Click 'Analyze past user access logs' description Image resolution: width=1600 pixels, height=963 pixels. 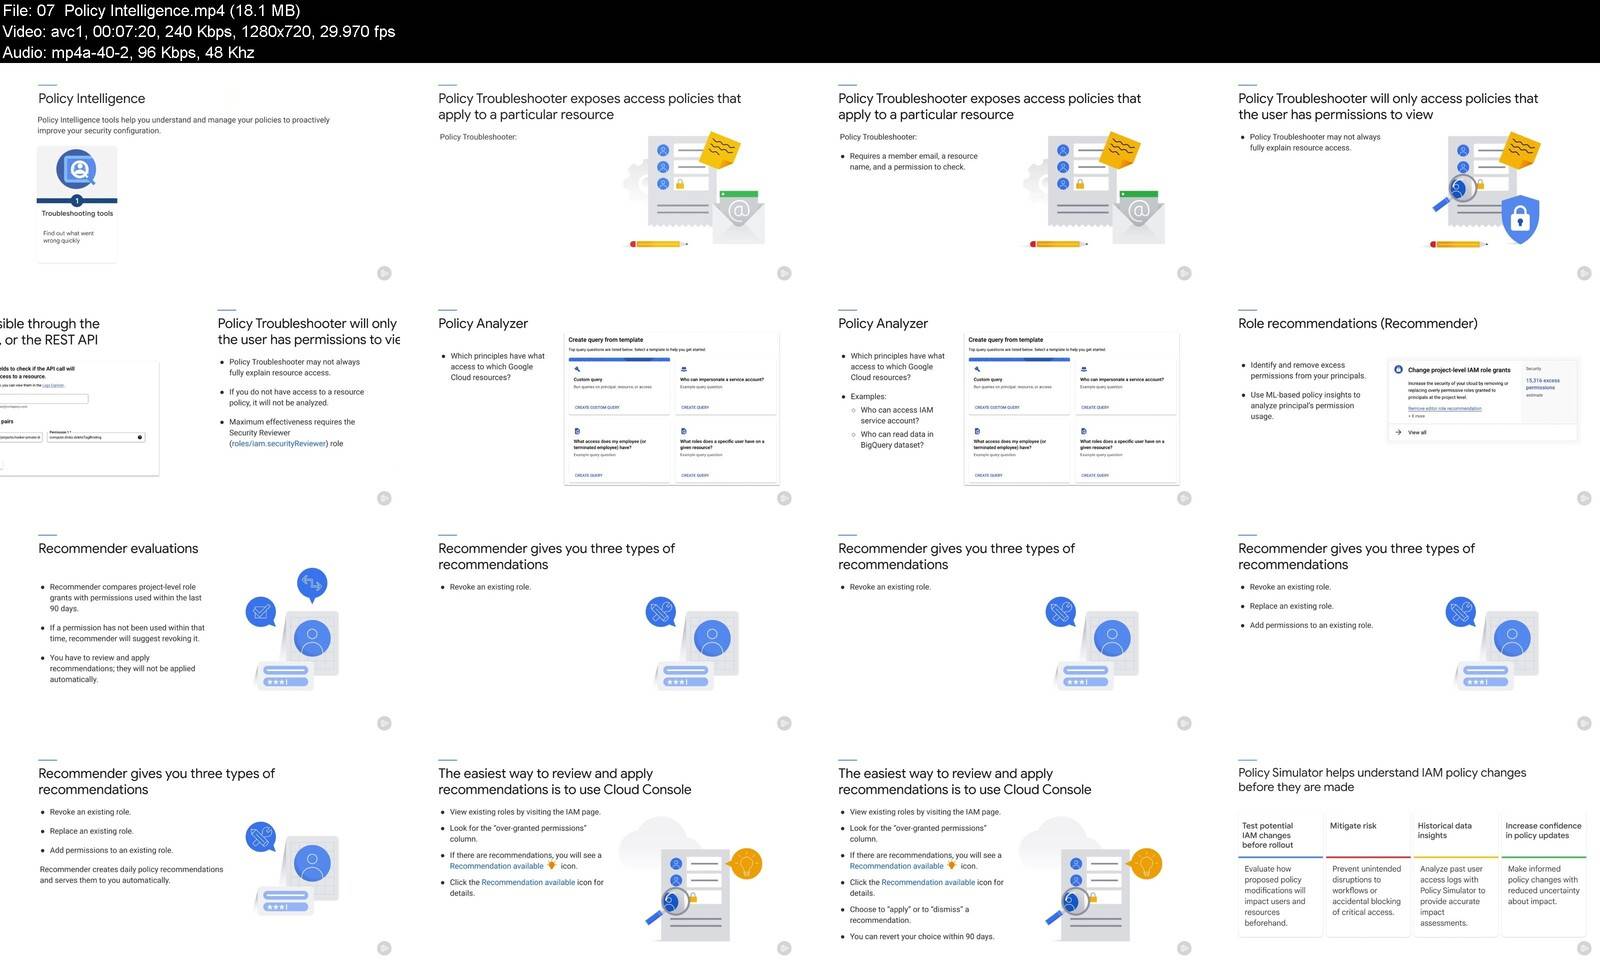[x=1452, y=896]
